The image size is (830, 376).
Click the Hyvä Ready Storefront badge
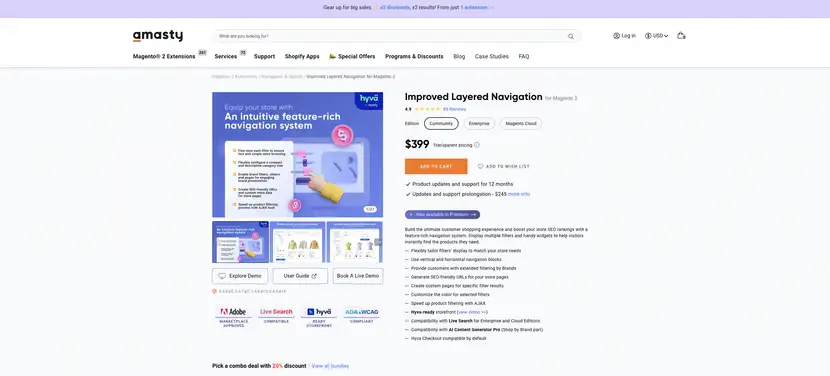point(319,316)
